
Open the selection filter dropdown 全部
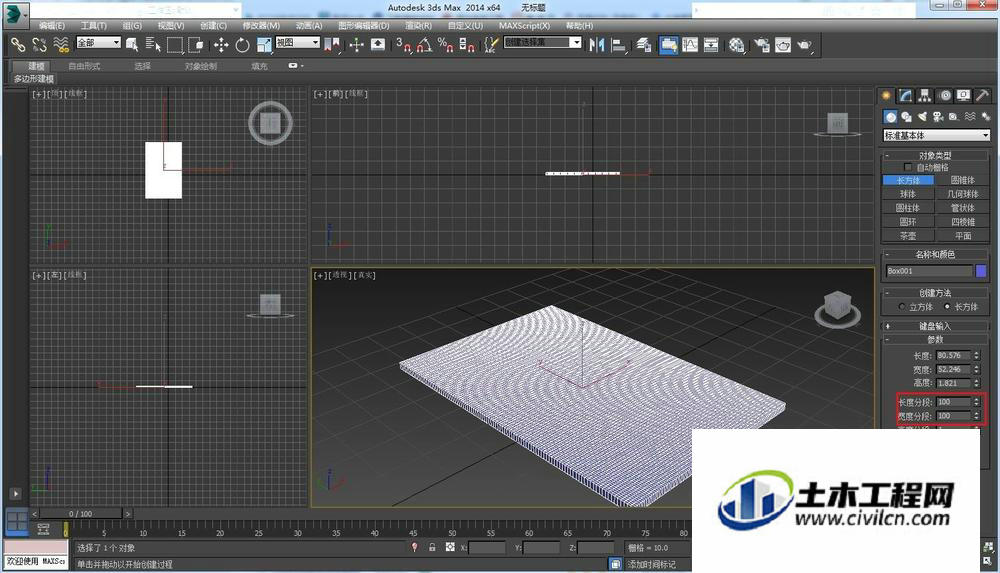click(x=98, y=43)
